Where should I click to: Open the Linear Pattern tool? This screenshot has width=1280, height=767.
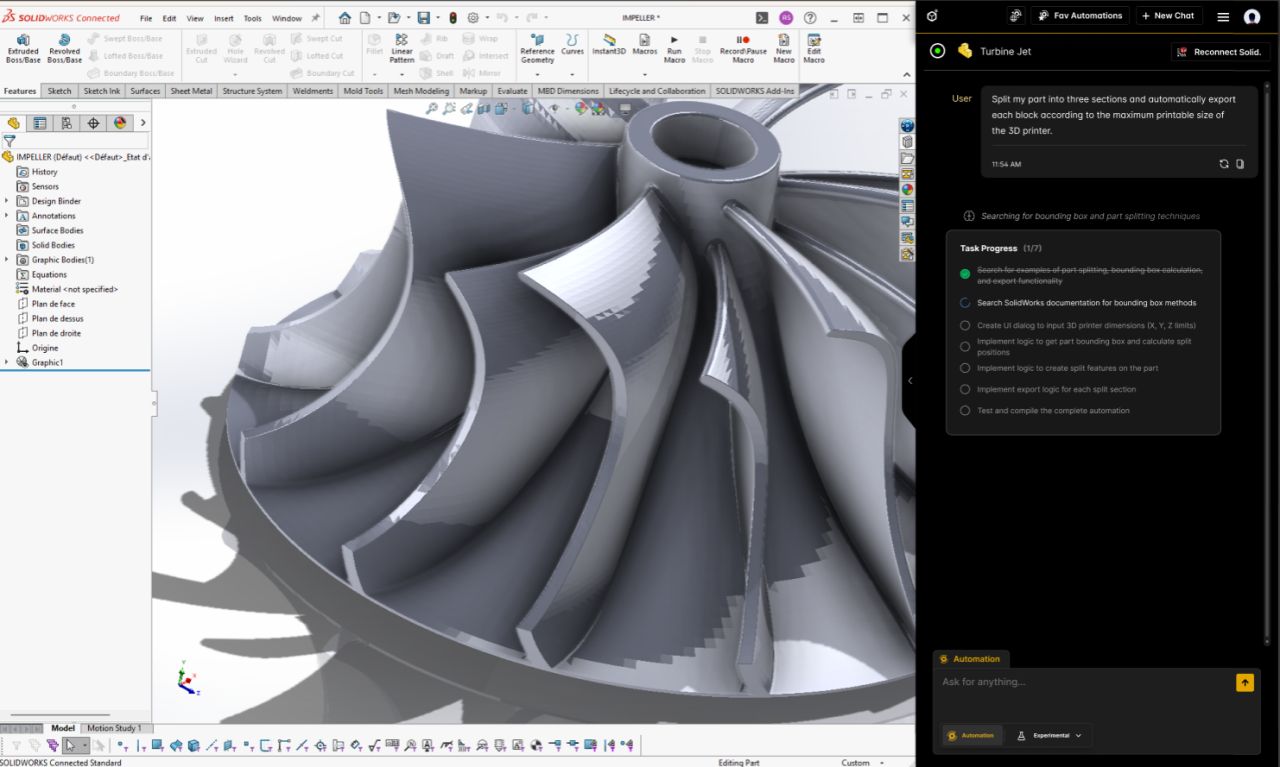click(402, 48)
